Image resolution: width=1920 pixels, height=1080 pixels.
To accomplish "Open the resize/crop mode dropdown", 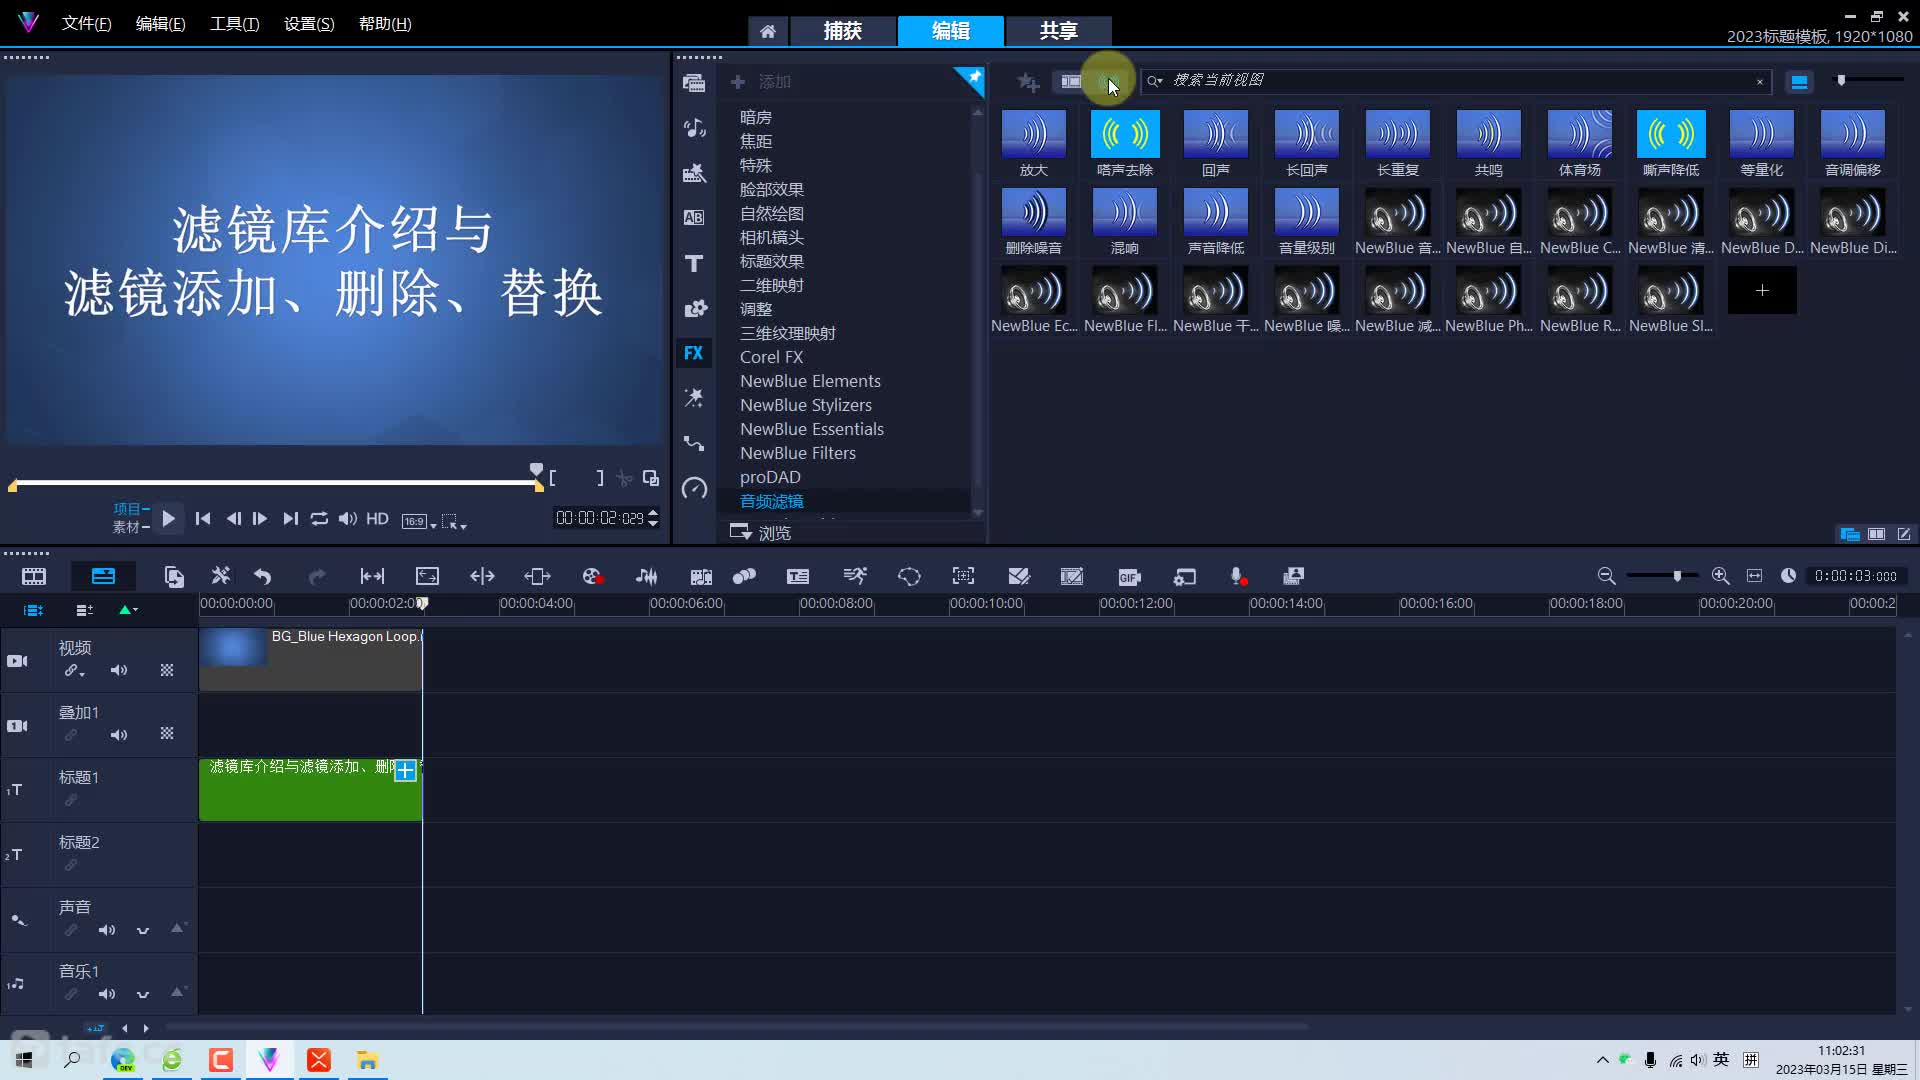I will (x=454, y=522).
